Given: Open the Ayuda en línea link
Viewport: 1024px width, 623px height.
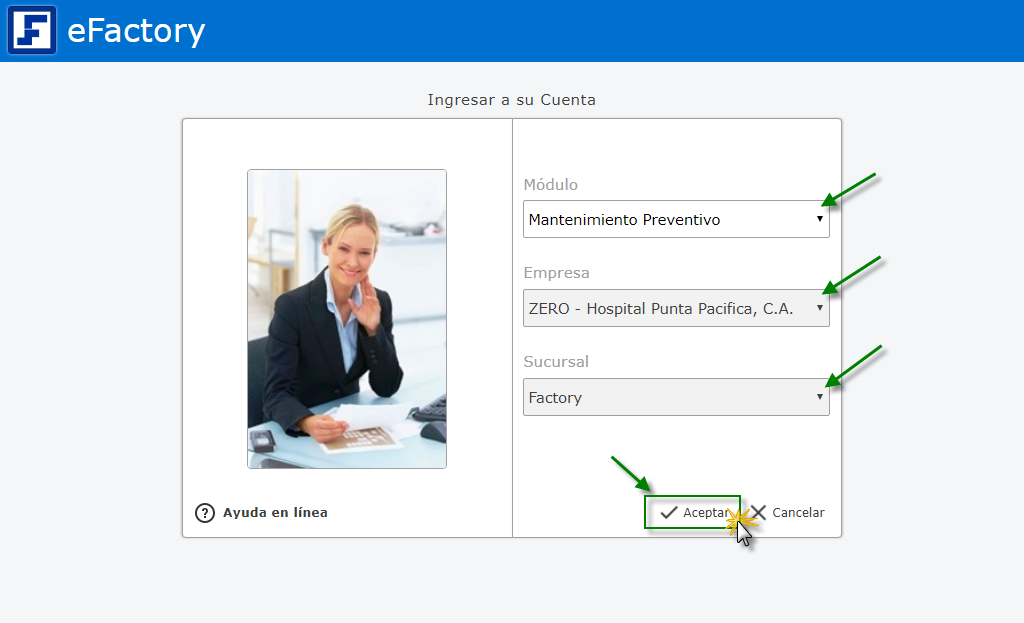Looking at the screenshot, I should pos(275,513).
